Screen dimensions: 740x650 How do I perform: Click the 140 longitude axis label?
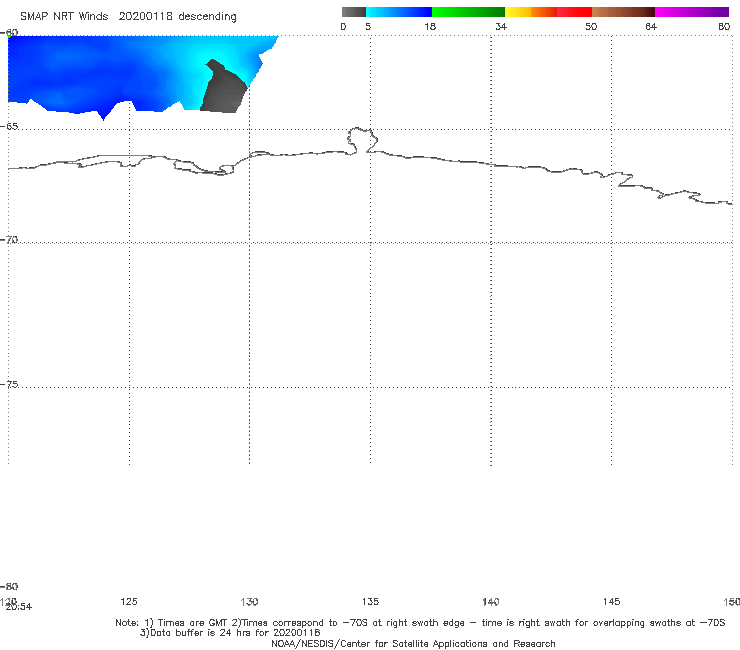pos(491,601)
